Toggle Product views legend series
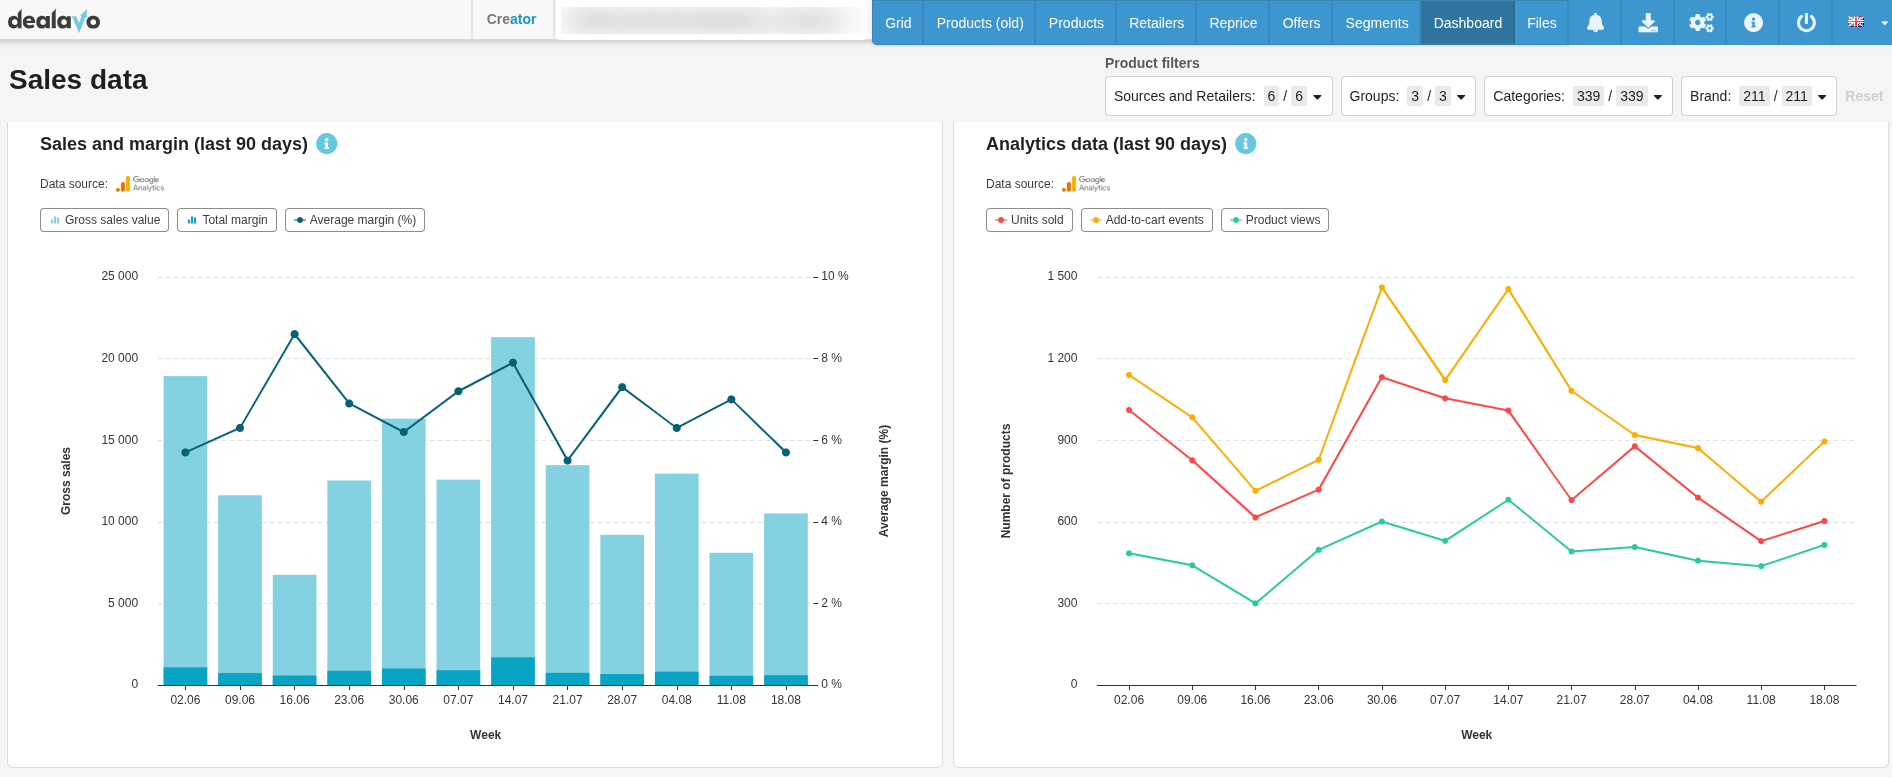The image size is (1892, 777). click(1274, 220)
